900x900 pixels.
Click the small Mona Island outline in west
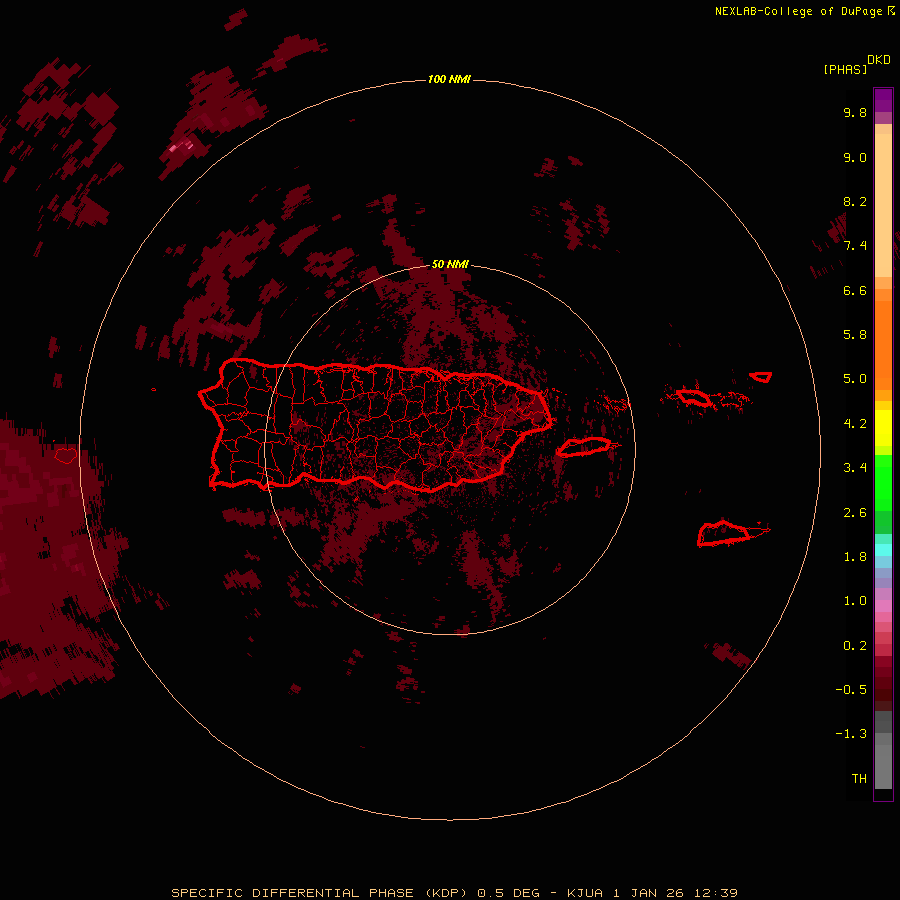66,456
